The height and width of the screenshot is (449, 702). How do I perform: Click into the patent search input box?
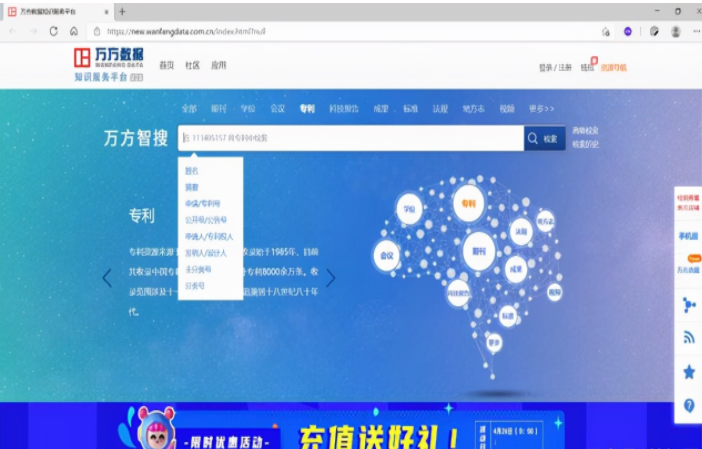(350, 139)
